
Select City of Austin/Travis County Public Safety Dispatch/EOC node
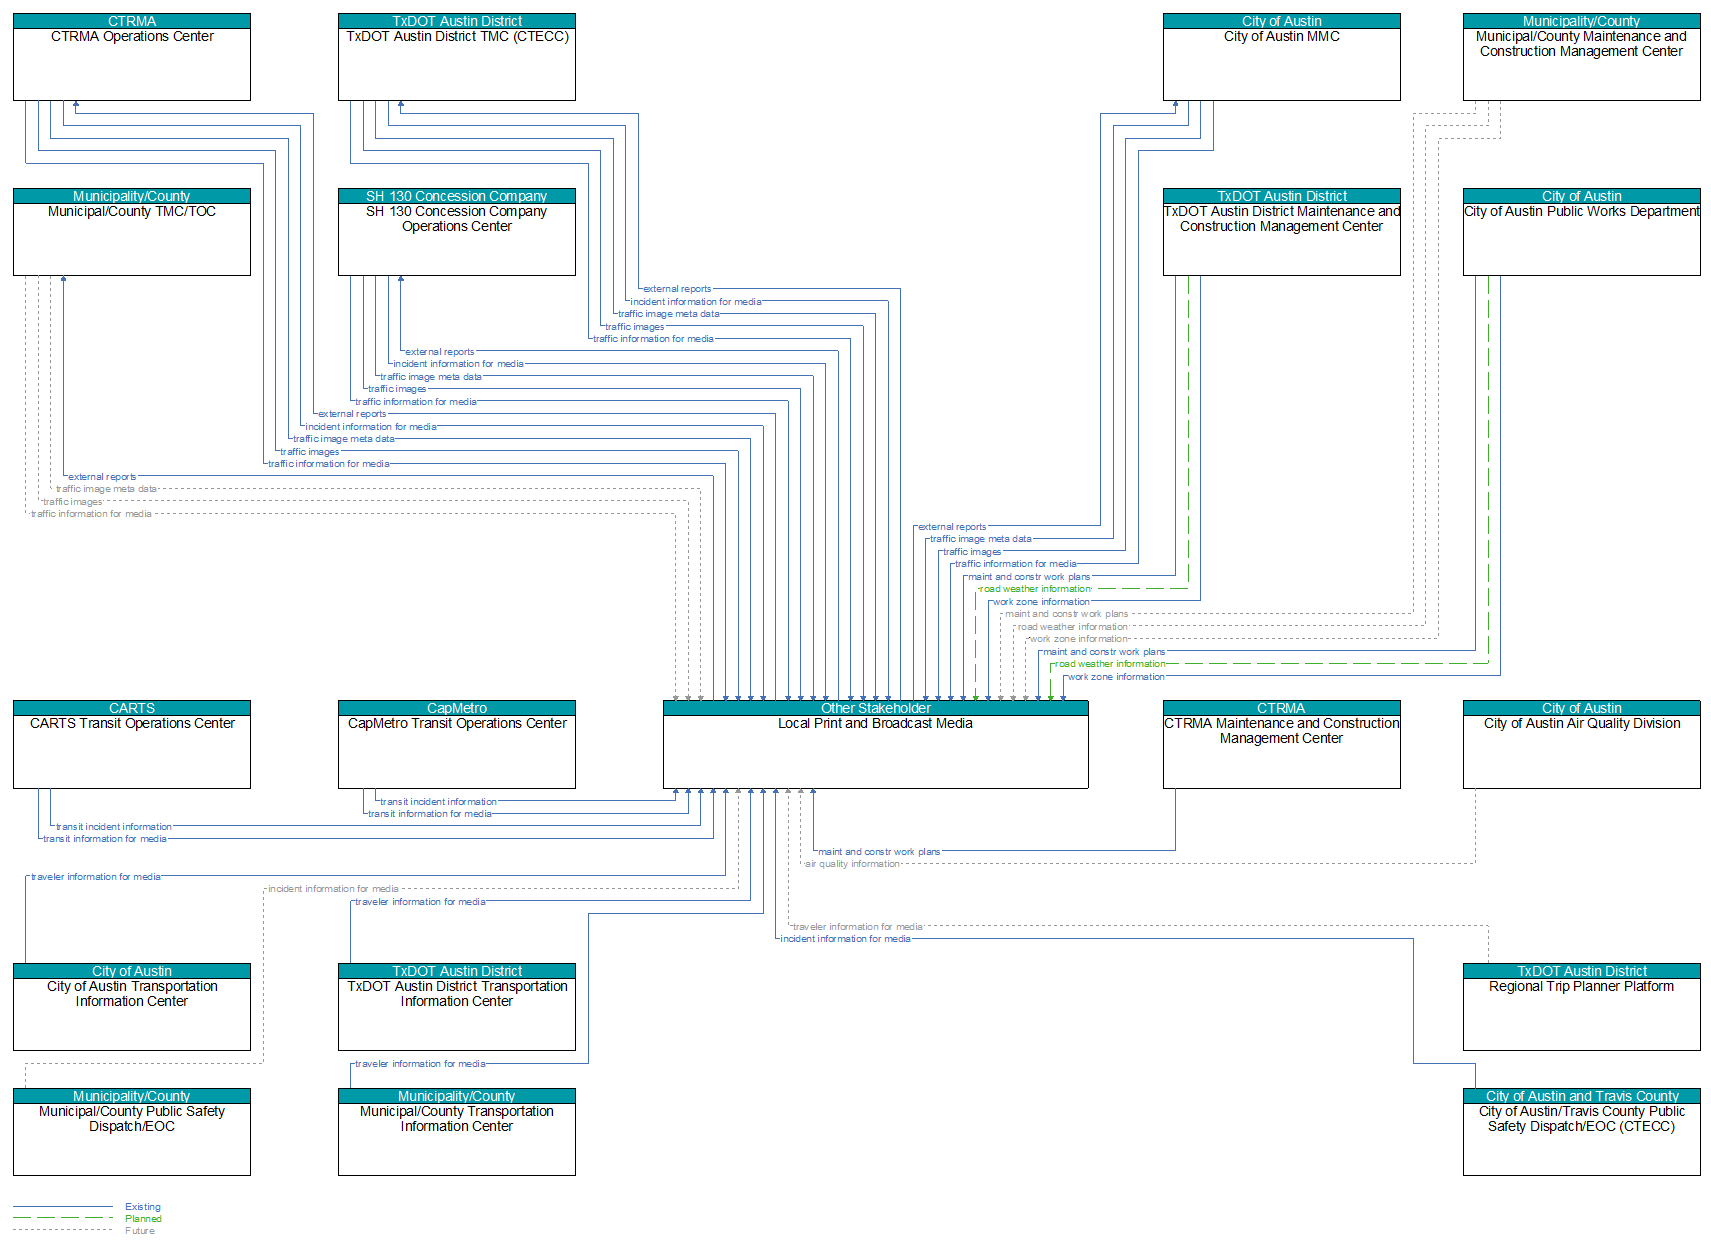[1581, 1132]
